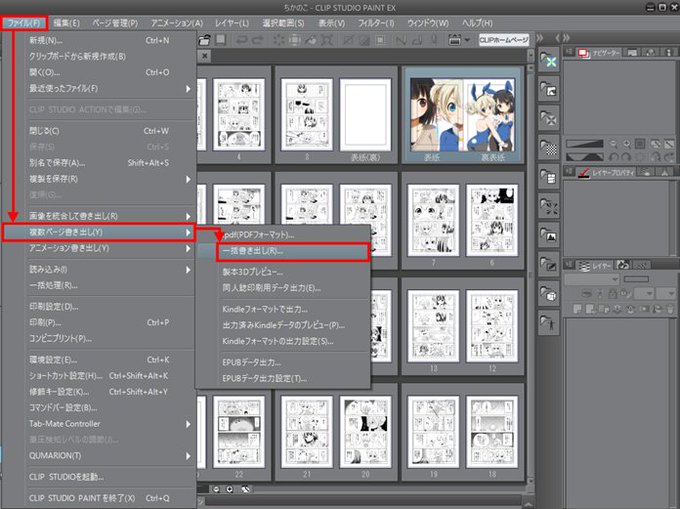Open the image material folder with picture icon
The image size is (680, 509).
tap(549, 235)
